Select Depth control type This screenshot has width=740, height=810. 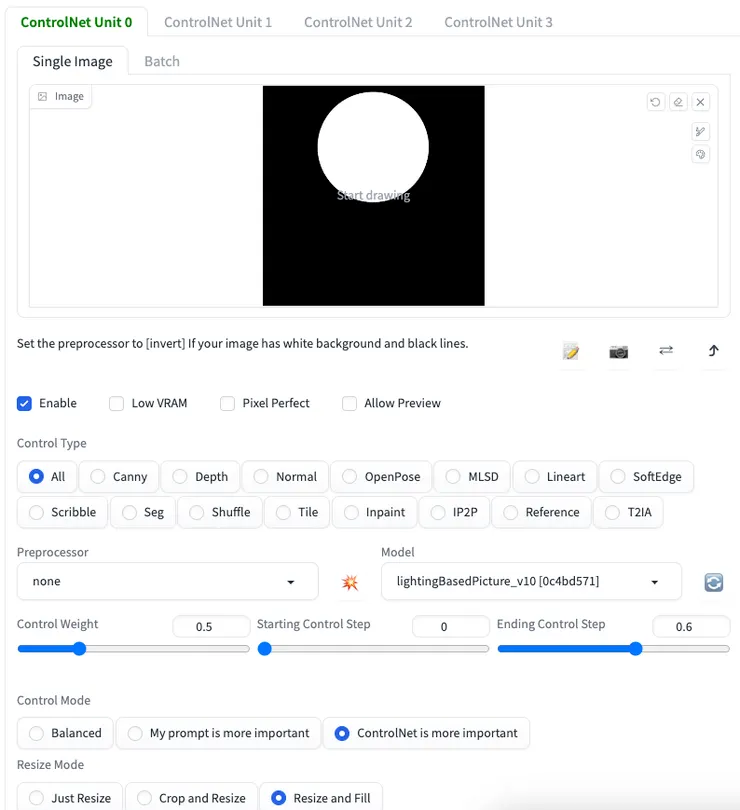point(201,476)
